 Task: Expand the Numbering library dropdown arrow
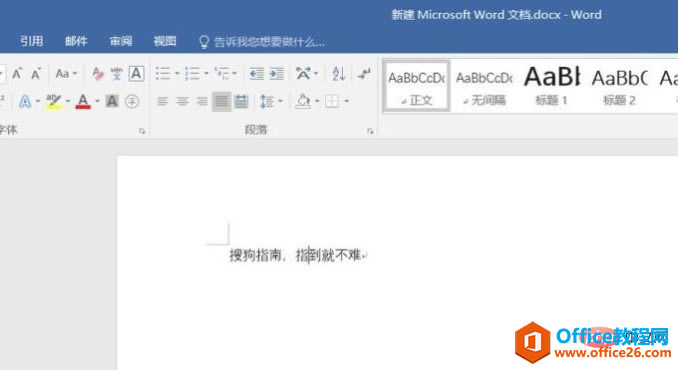[x=206, y=73]
